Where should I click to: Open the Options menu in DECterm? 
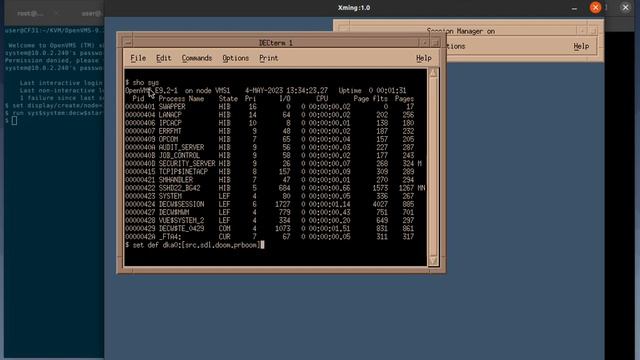tap(236, 58)
